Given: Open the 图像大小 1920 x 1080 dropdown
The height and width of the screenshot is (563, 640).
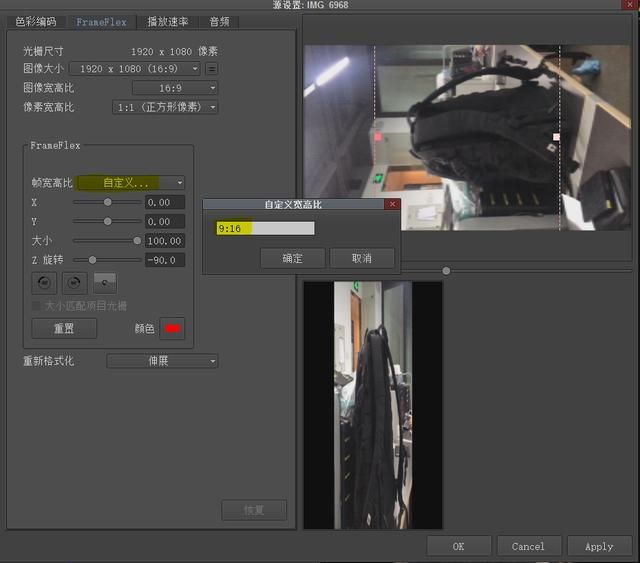Looking at the screenshot, I should (139, 69).
